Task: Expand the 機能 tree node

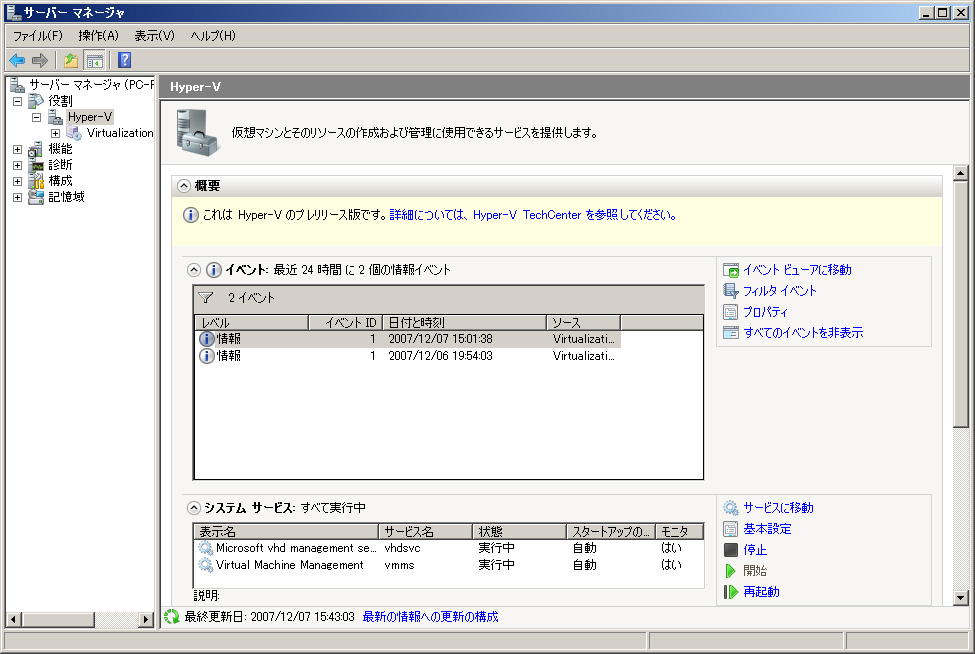Action: 17,149
